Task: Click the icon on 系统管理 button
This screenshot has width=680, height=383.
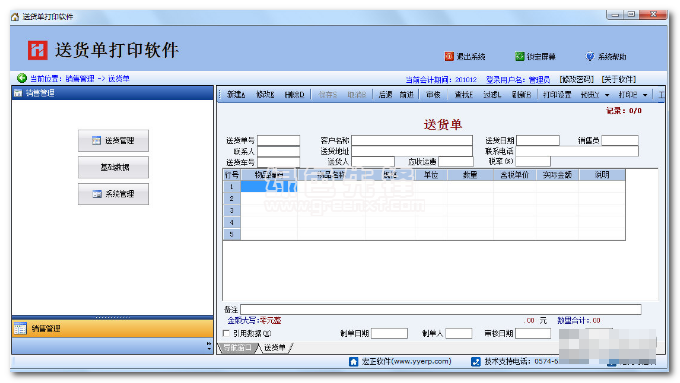Action: point(97,194)
